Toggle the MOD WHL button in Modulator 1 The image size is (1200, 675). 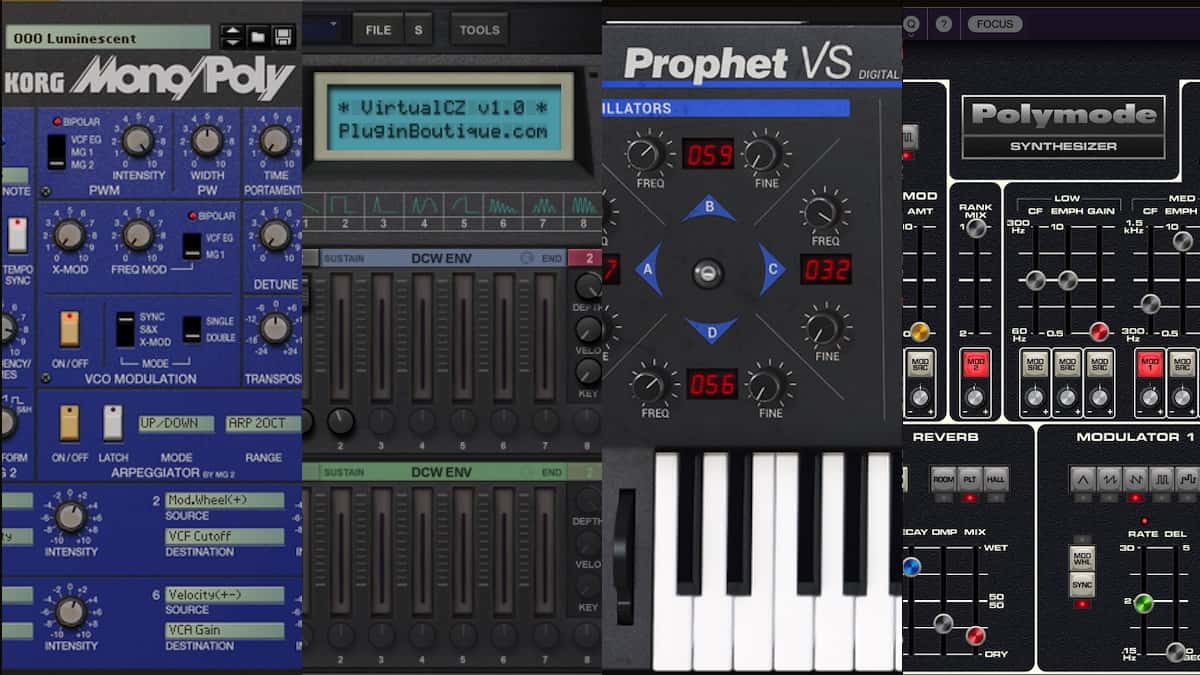point(1082,558)
